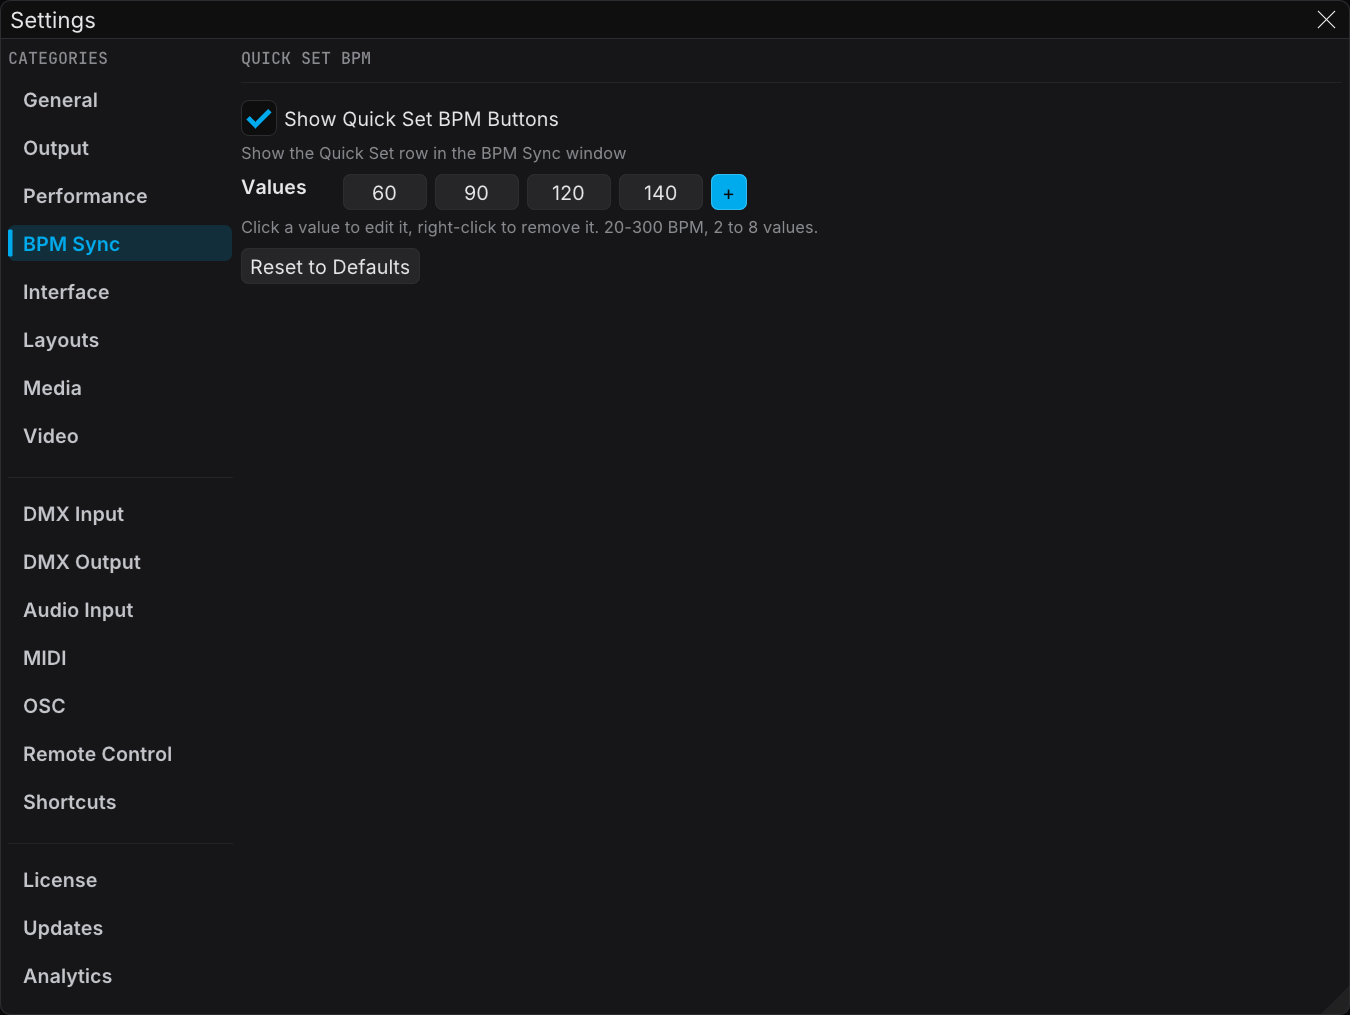
Task: Select the OSC category
Action: pyautogui.click(x=120, y=706)
